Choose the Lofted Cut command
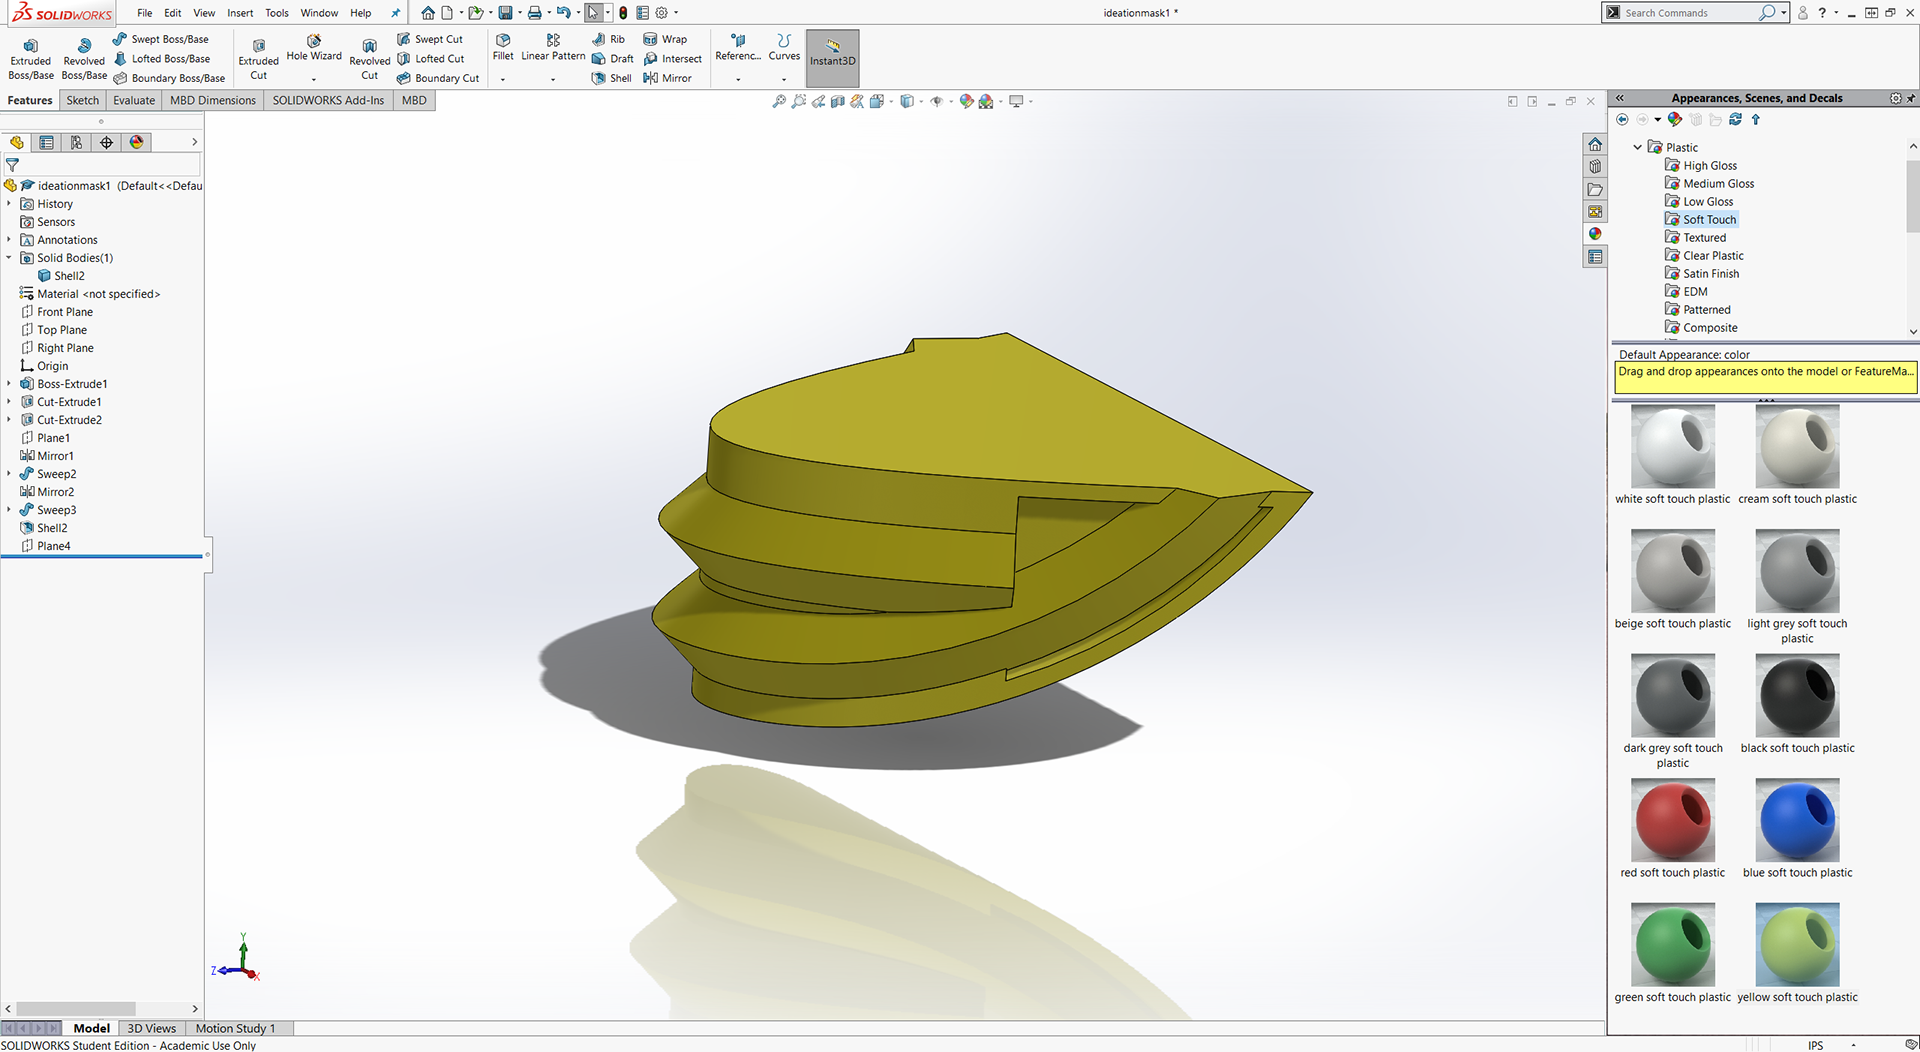The image size is (1920, 1052). tap(431, 59)
